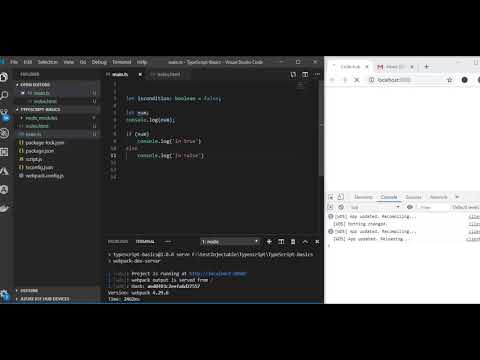
Task: Open the Go menu
Action: (x=83, y=62)
